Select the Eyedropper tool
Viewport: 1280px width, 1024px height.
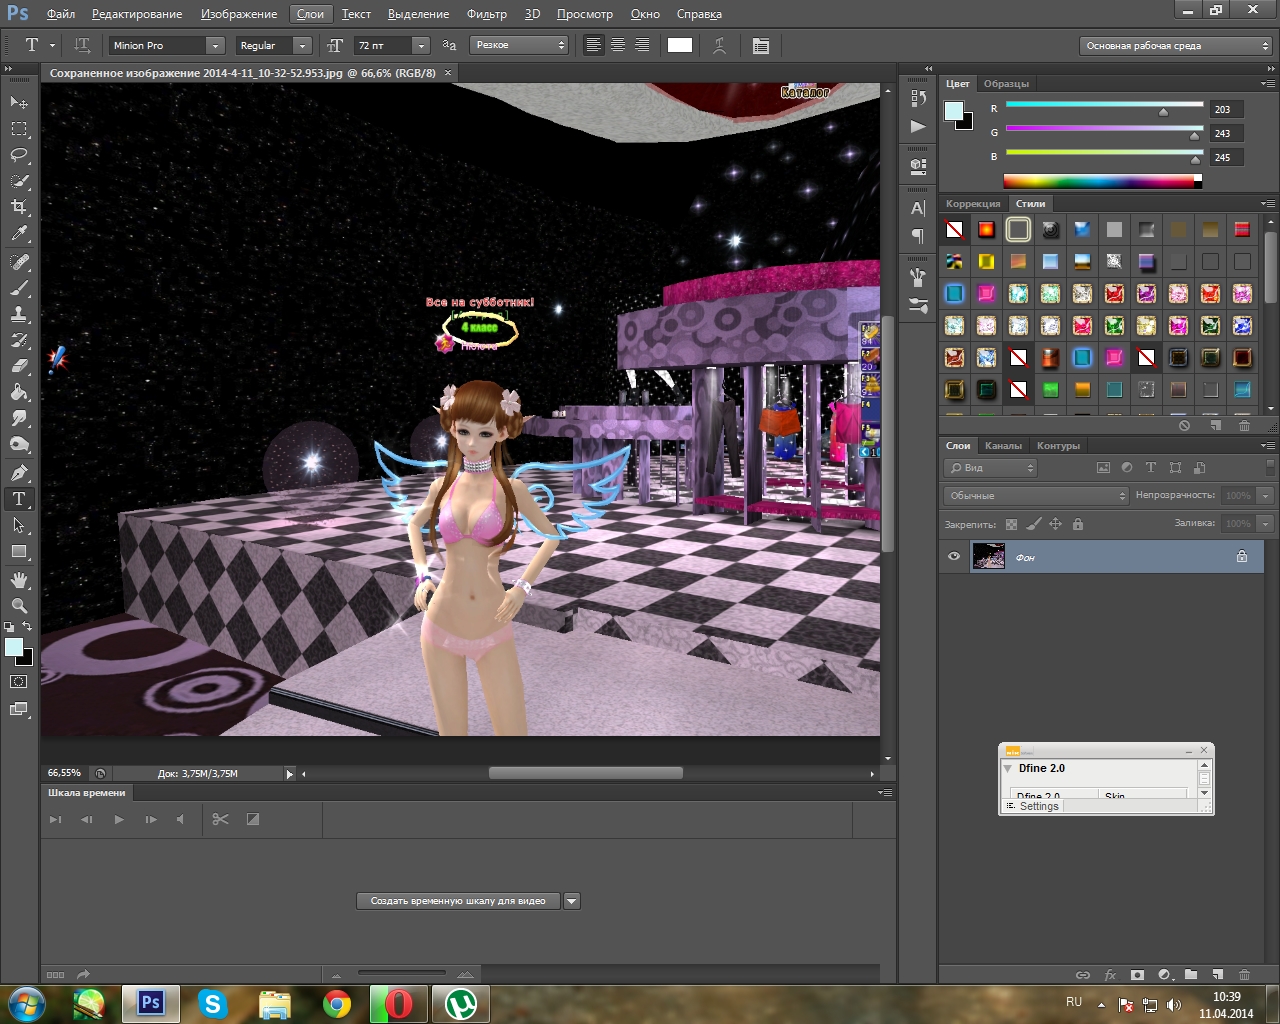tap(19, 234)
